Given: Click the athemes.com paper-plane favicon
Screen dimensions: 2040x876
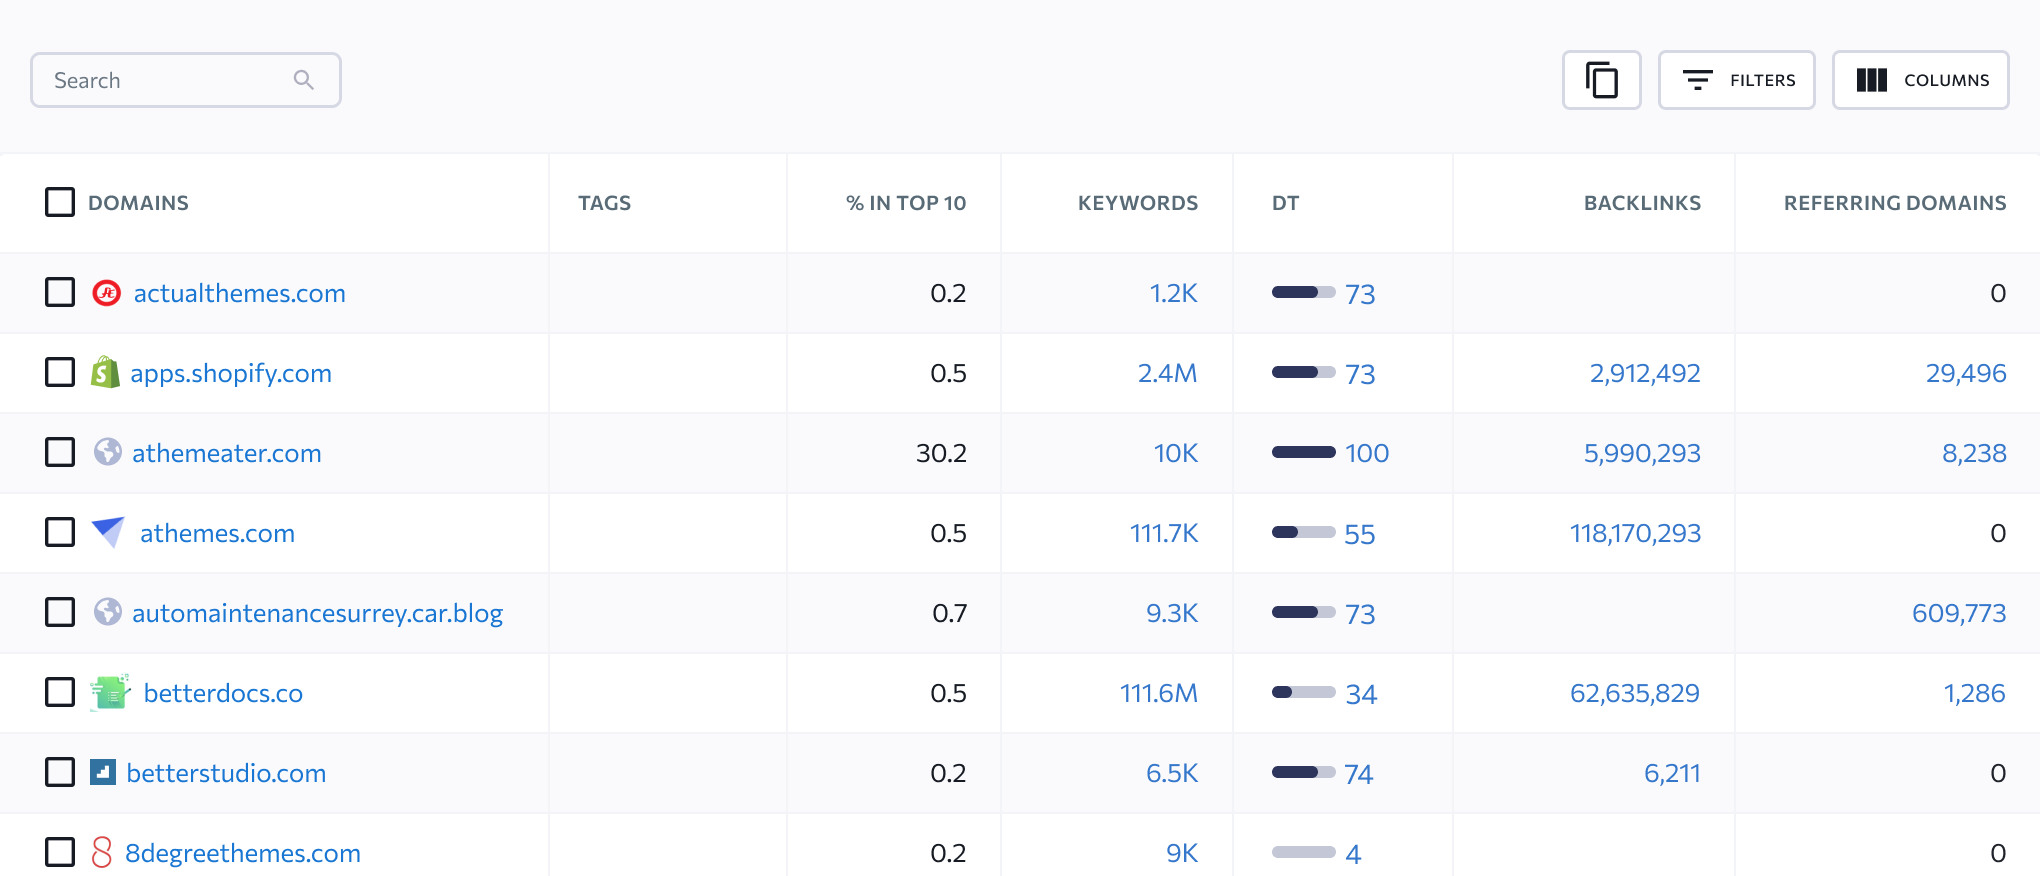Looking at the screenshot, I should tap(108, 532).
